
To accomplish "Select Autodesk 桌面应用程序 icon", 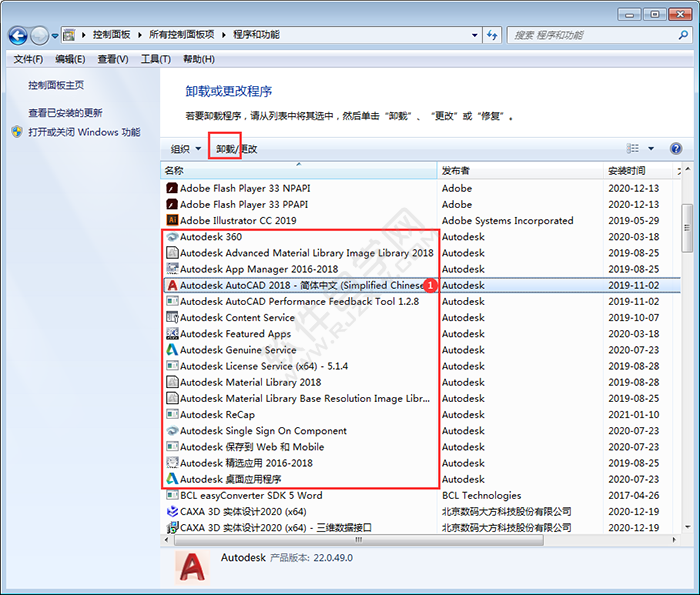I will click(x=172, y=479).
